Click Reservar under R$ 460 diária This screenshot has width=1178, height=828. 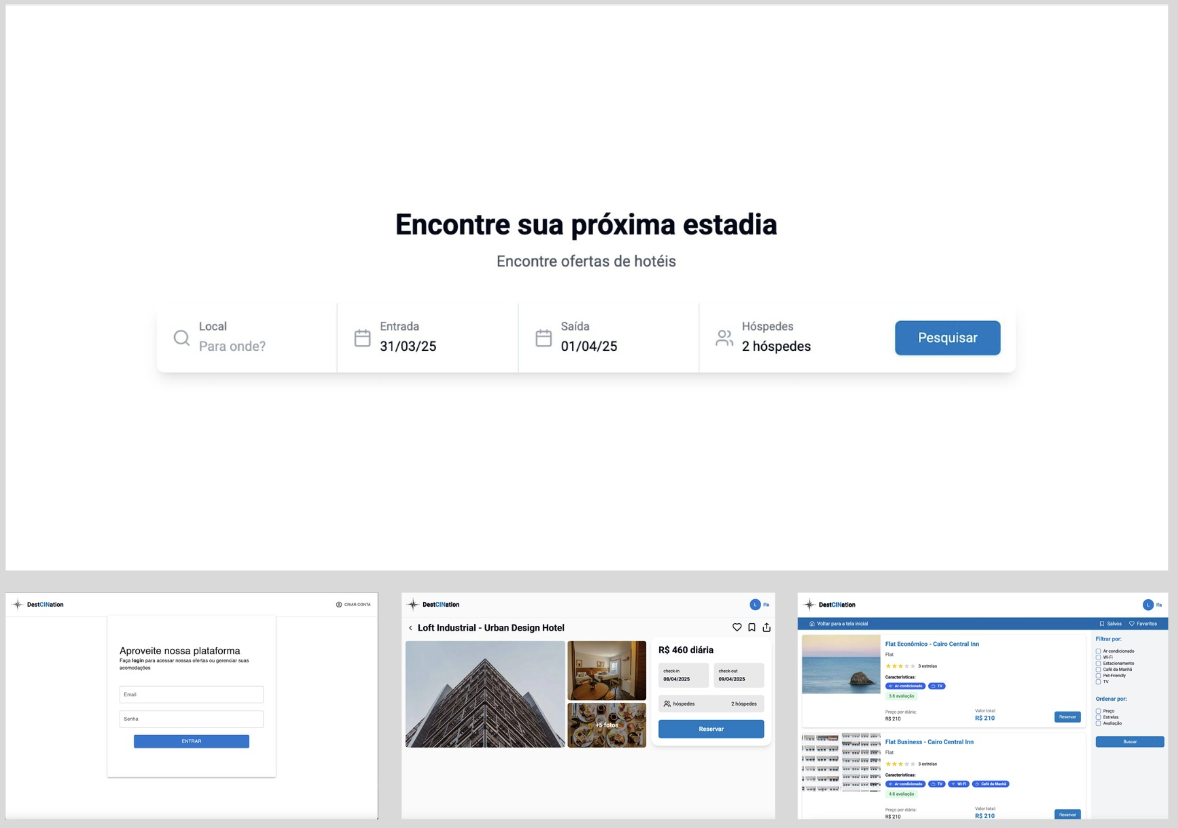711,729
